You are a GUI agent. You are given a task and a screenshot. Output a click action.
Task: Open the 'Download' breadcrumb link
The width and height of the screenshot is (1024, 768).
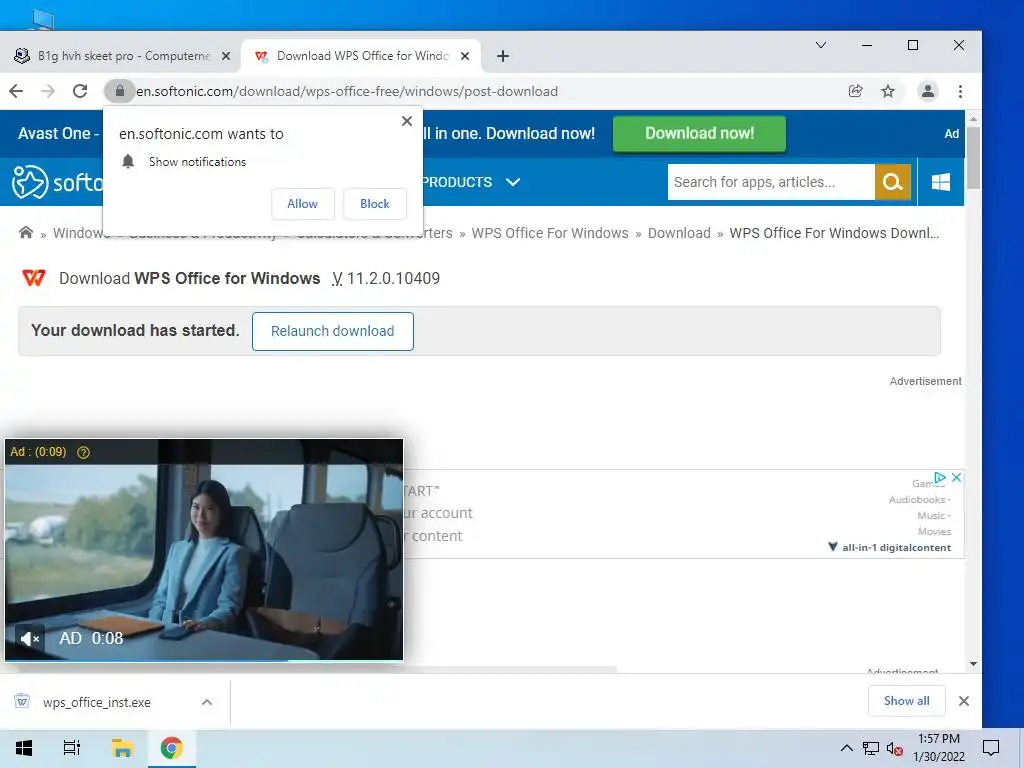679,233
